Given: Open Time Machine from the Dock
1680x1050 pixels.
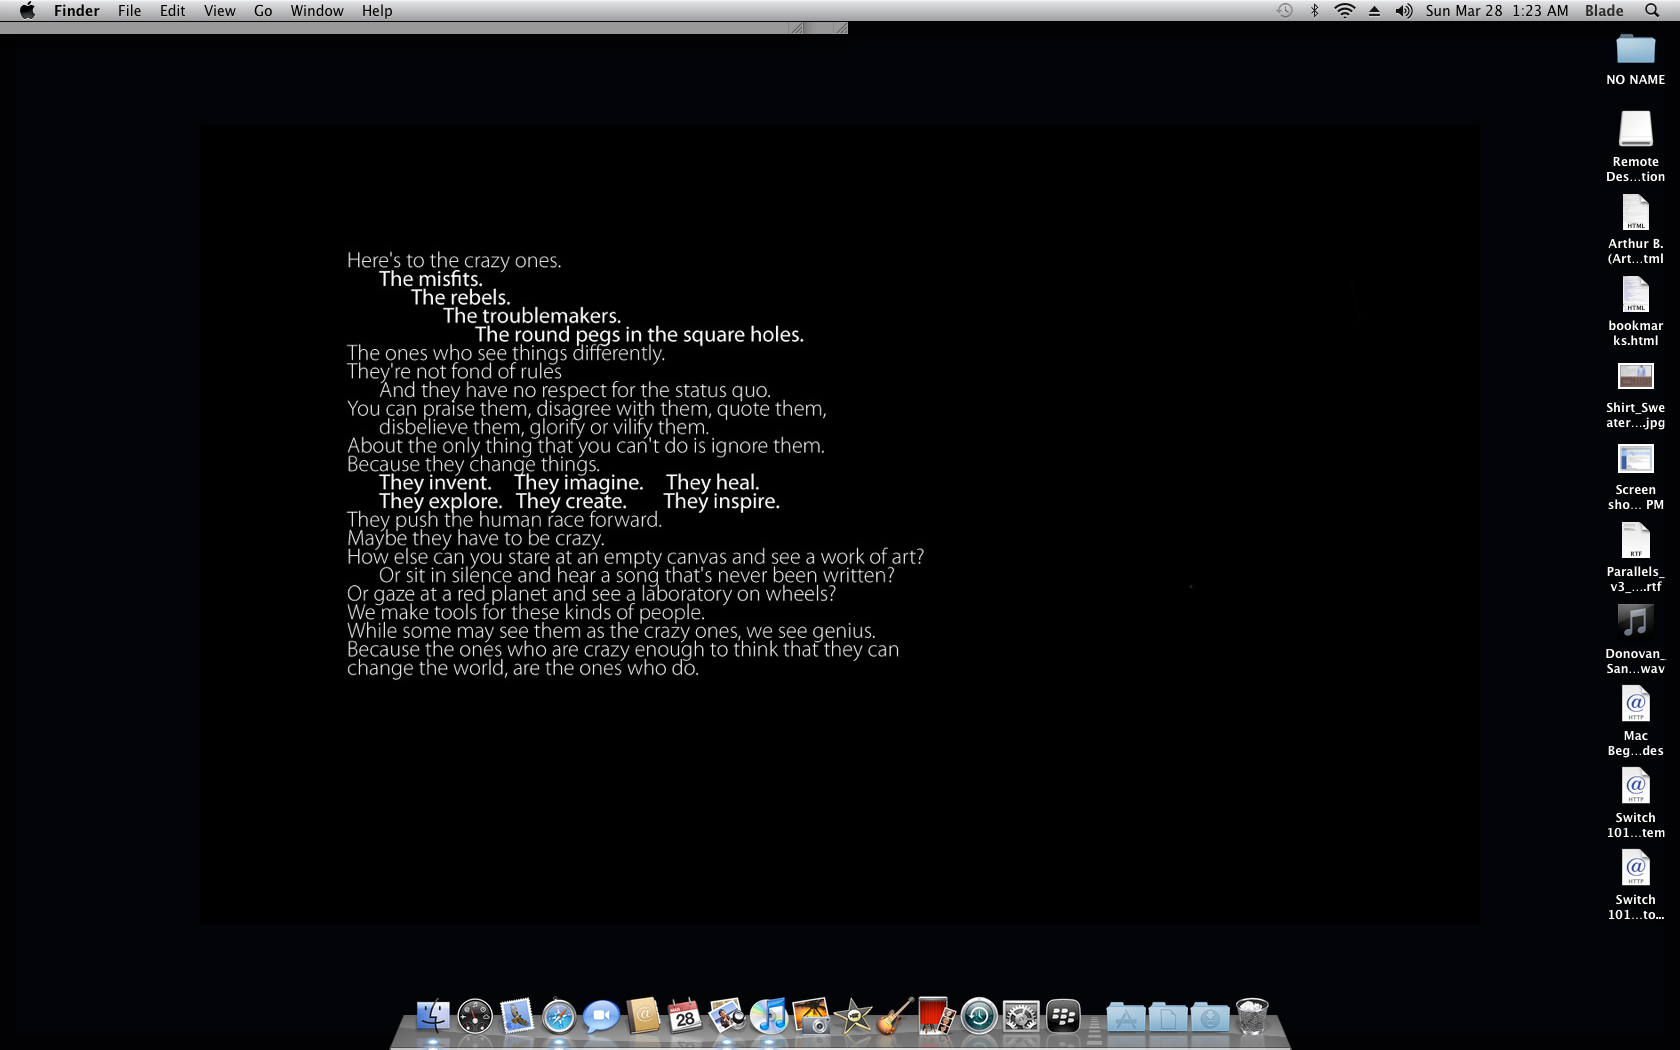Looking at the screenshot, I should 979,1016.
